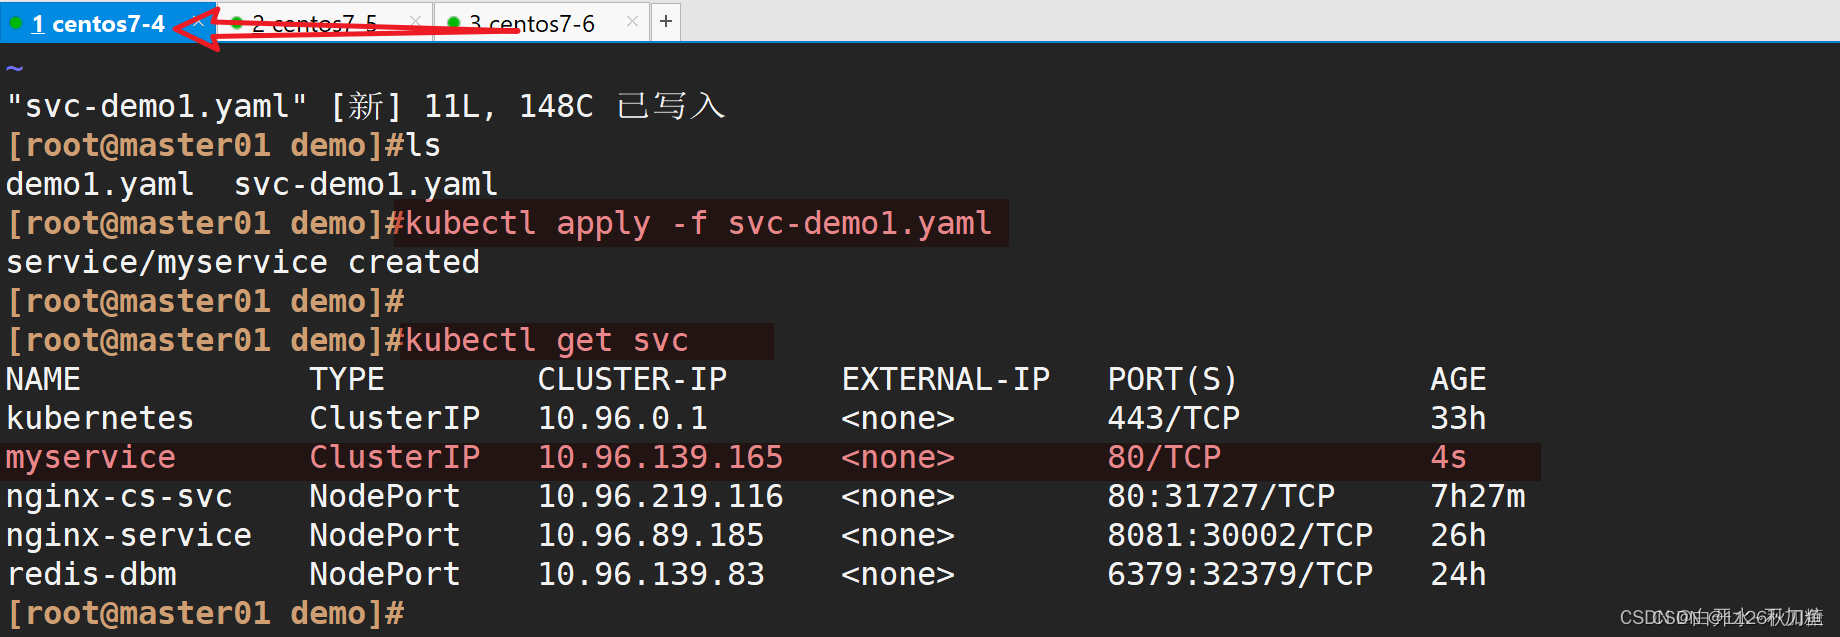The width and height of the screenshot is (1840, 637).
Task: Place cursor at the last shell prompt
Action: (x=415, y=614)
